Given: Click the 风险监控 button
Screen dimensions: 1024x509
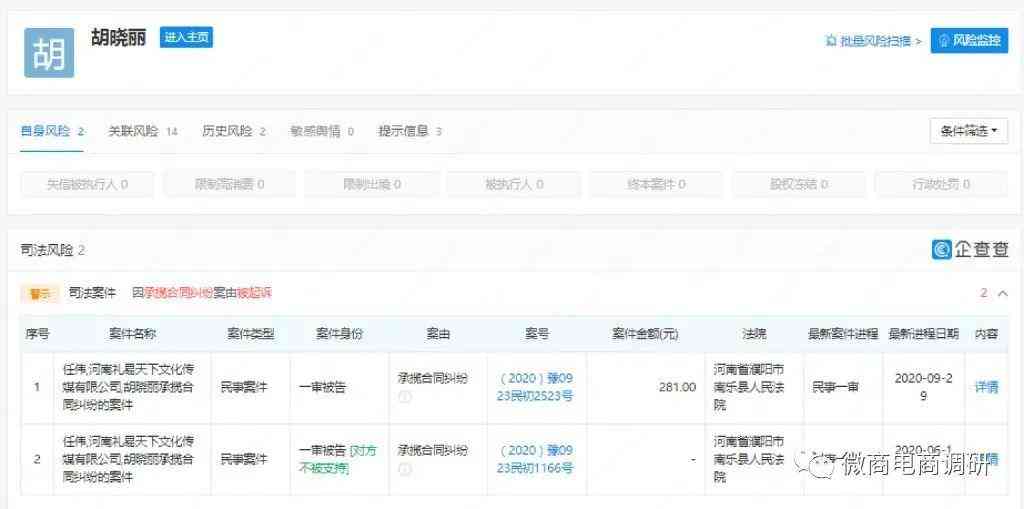Looking at the screenshot, I should coord(969,41).
